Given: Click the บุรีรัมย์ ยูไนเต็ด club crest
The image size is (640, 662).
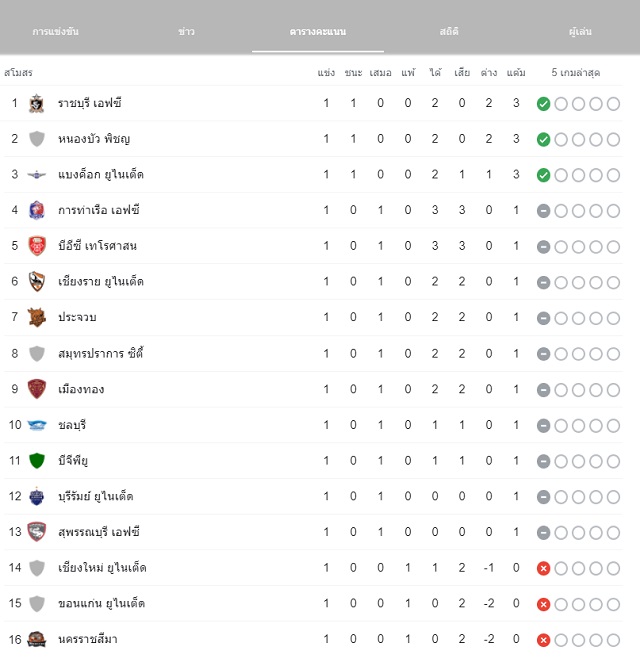Looking at the screenshot, I should pyautogui.click(x=37, y=496).
